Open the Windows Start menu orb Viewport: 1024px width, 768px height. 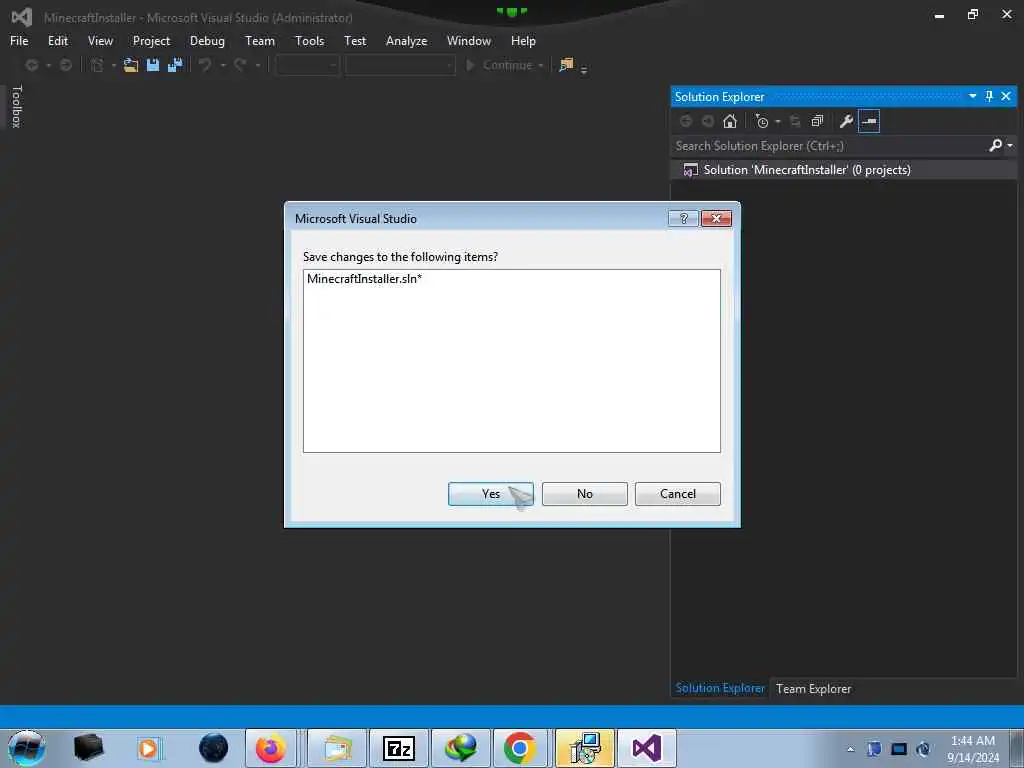tap(27, 748)
